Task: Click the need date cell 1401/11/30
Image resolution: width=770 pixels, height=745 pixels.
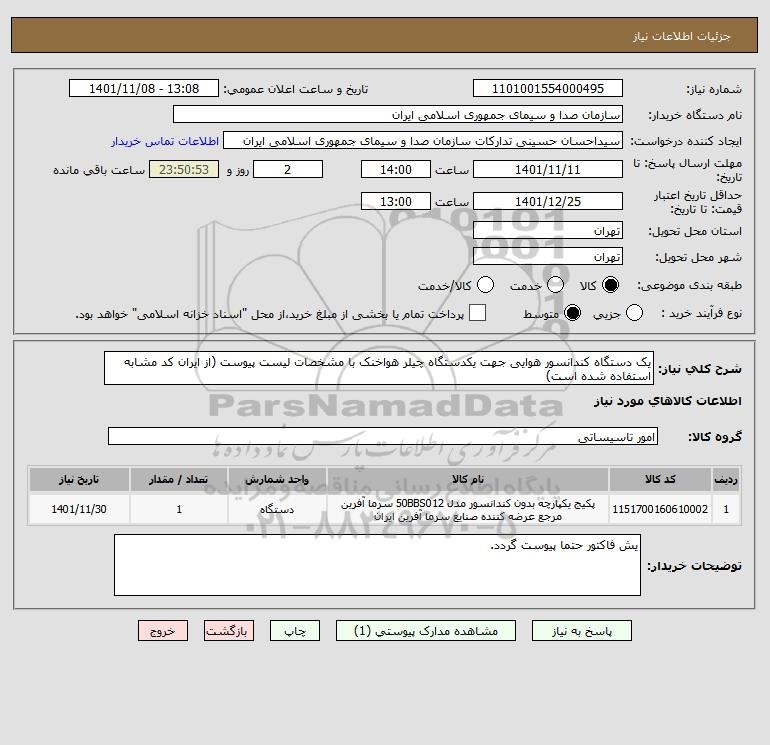Action: coord(79,509)
